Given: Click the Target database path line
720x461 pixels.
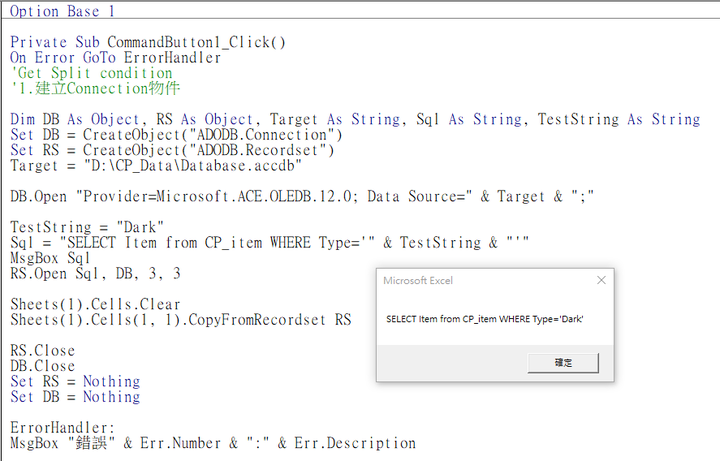Looking at the screenshot, I should 156,166.
